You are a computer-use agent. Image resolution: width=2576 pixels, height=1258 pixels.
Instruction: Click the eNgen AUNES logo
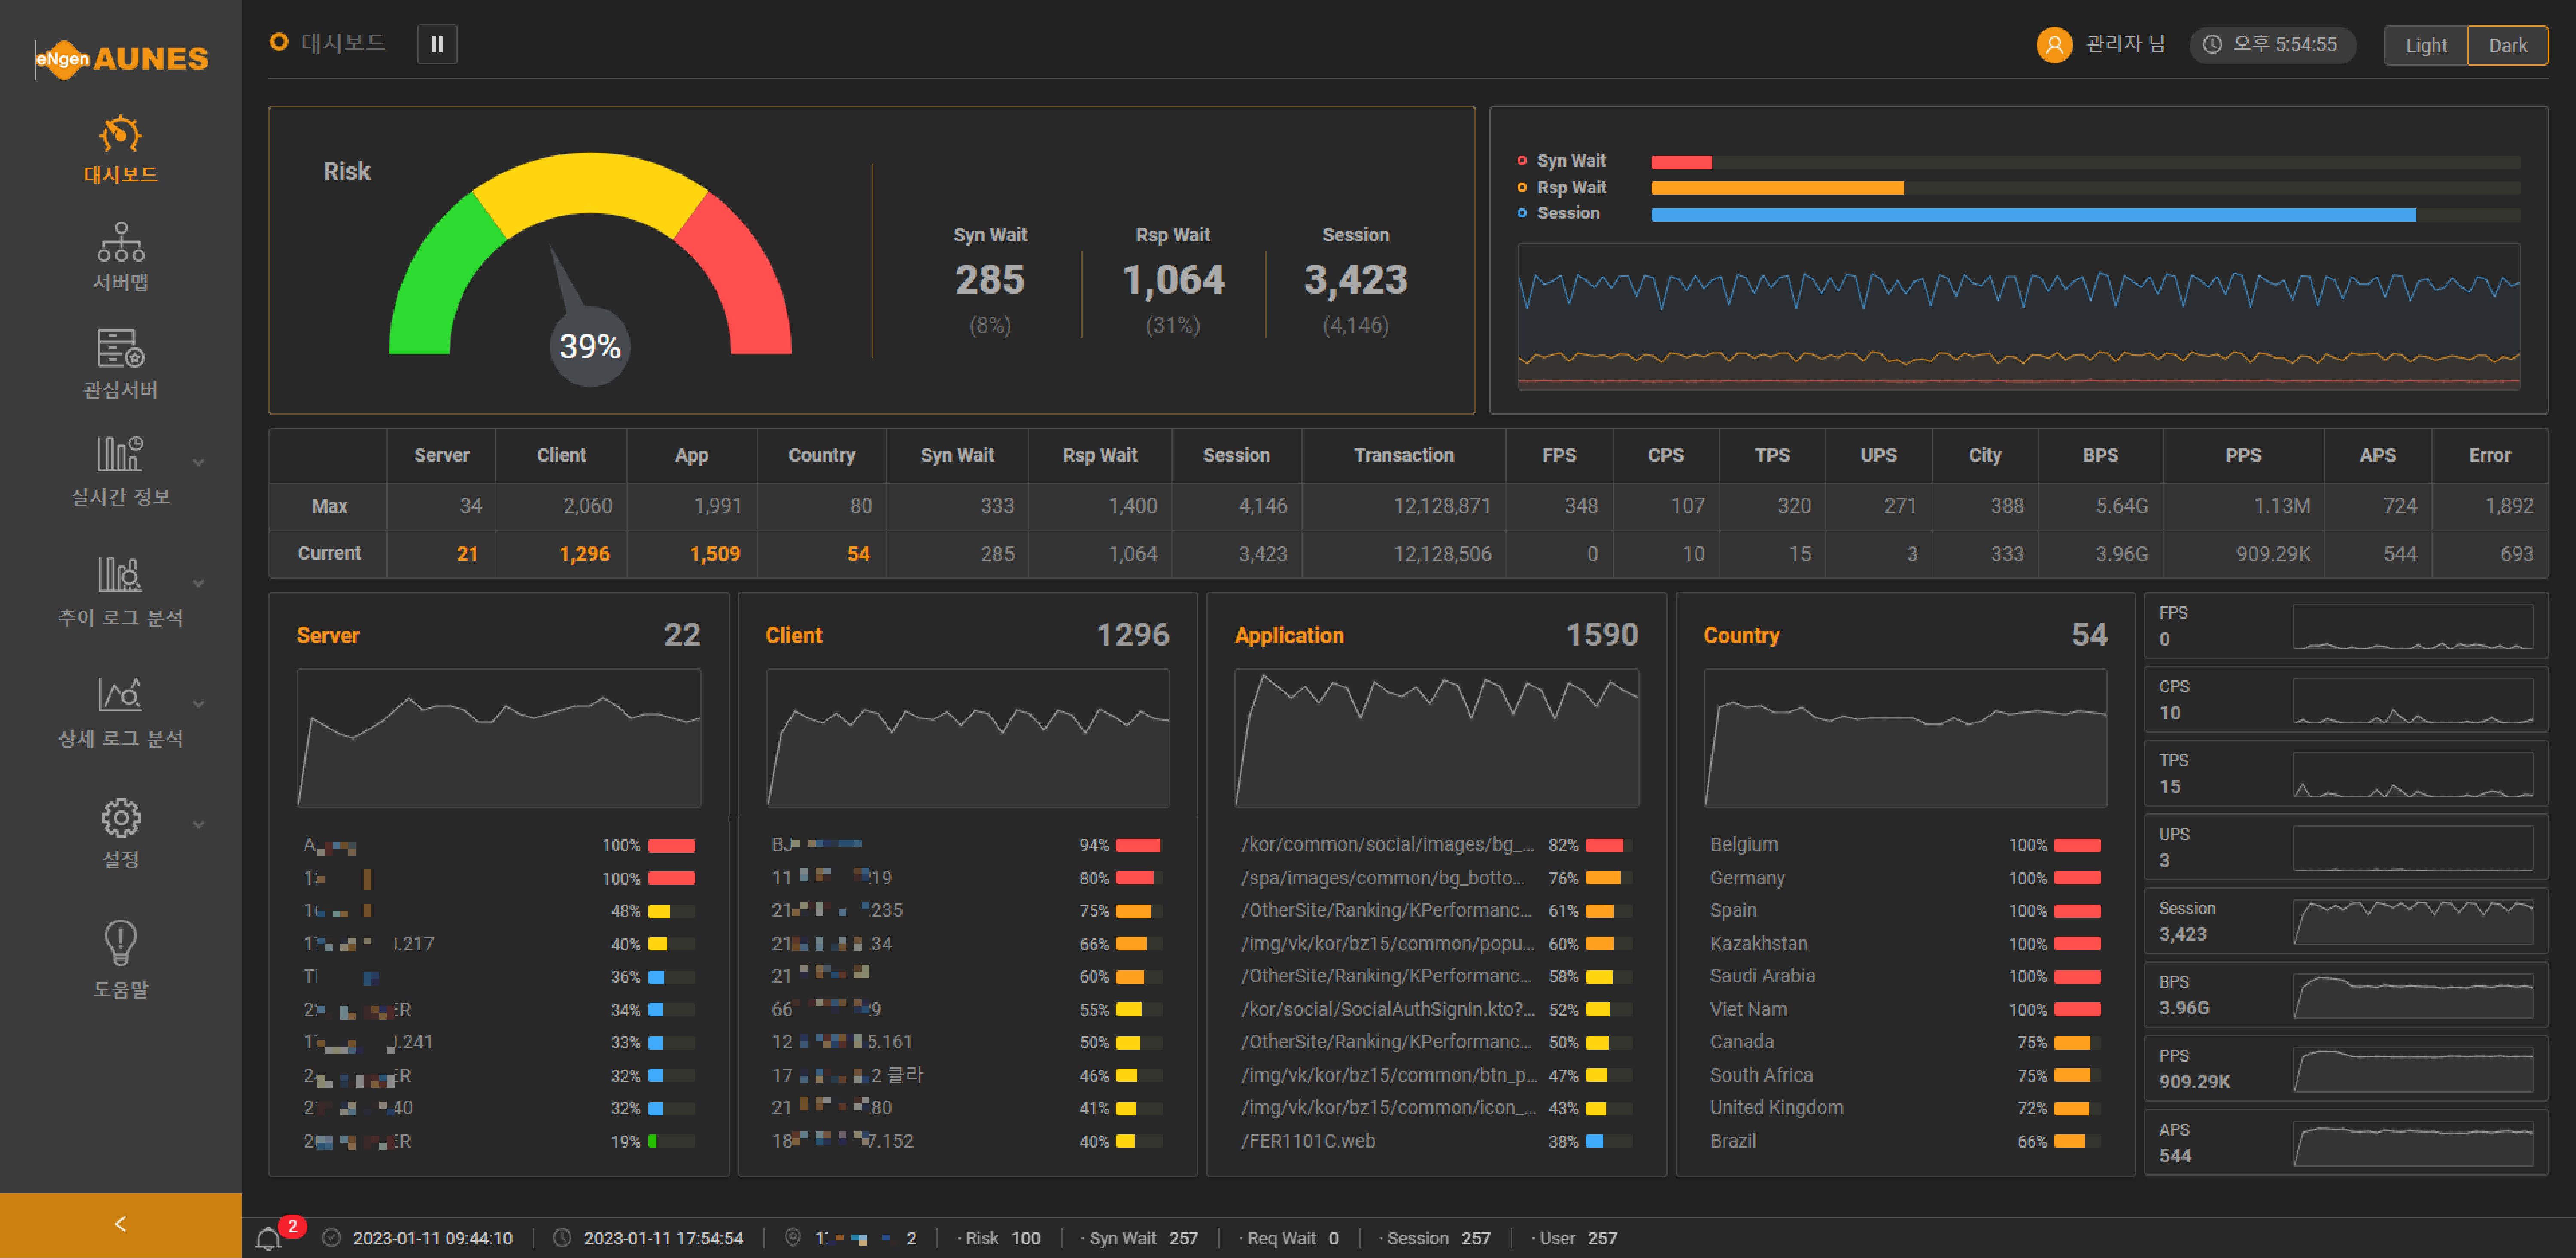click(x=121, y=58)
